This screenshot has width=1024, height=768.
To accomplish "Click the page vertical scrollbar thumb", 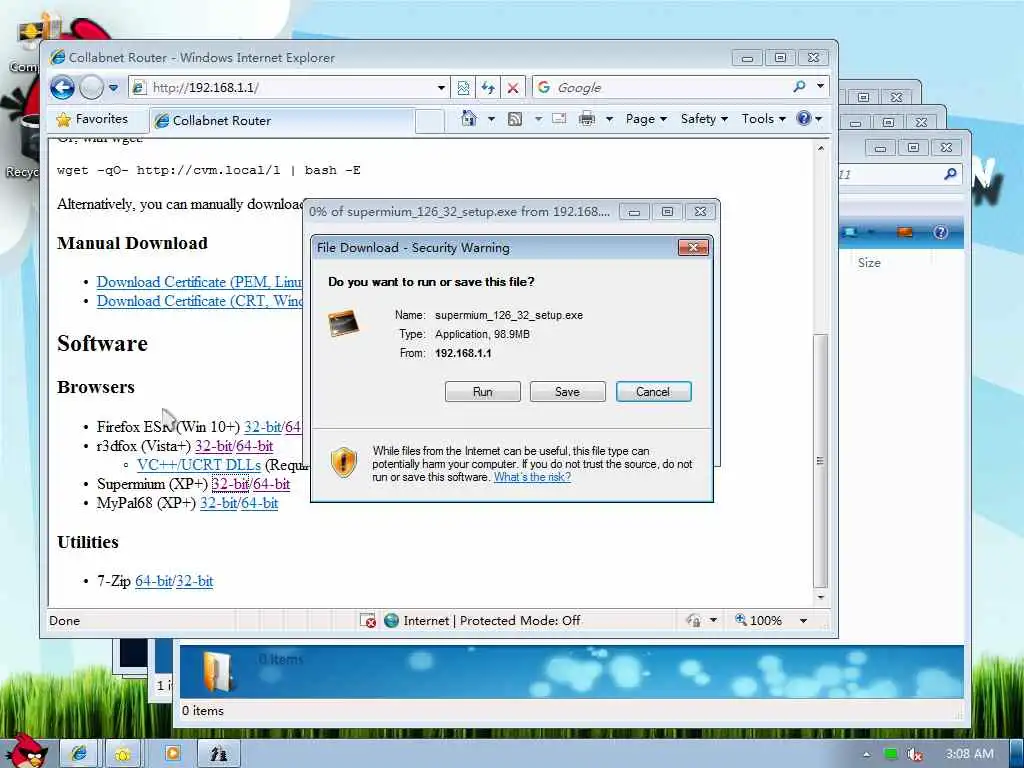I will click(821, 461).
